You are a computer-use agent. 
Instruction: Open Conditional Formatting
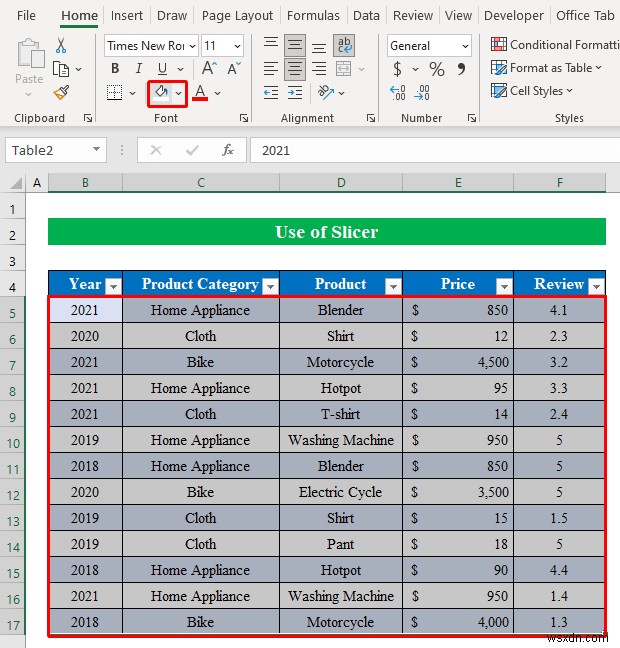pos(555,45)
